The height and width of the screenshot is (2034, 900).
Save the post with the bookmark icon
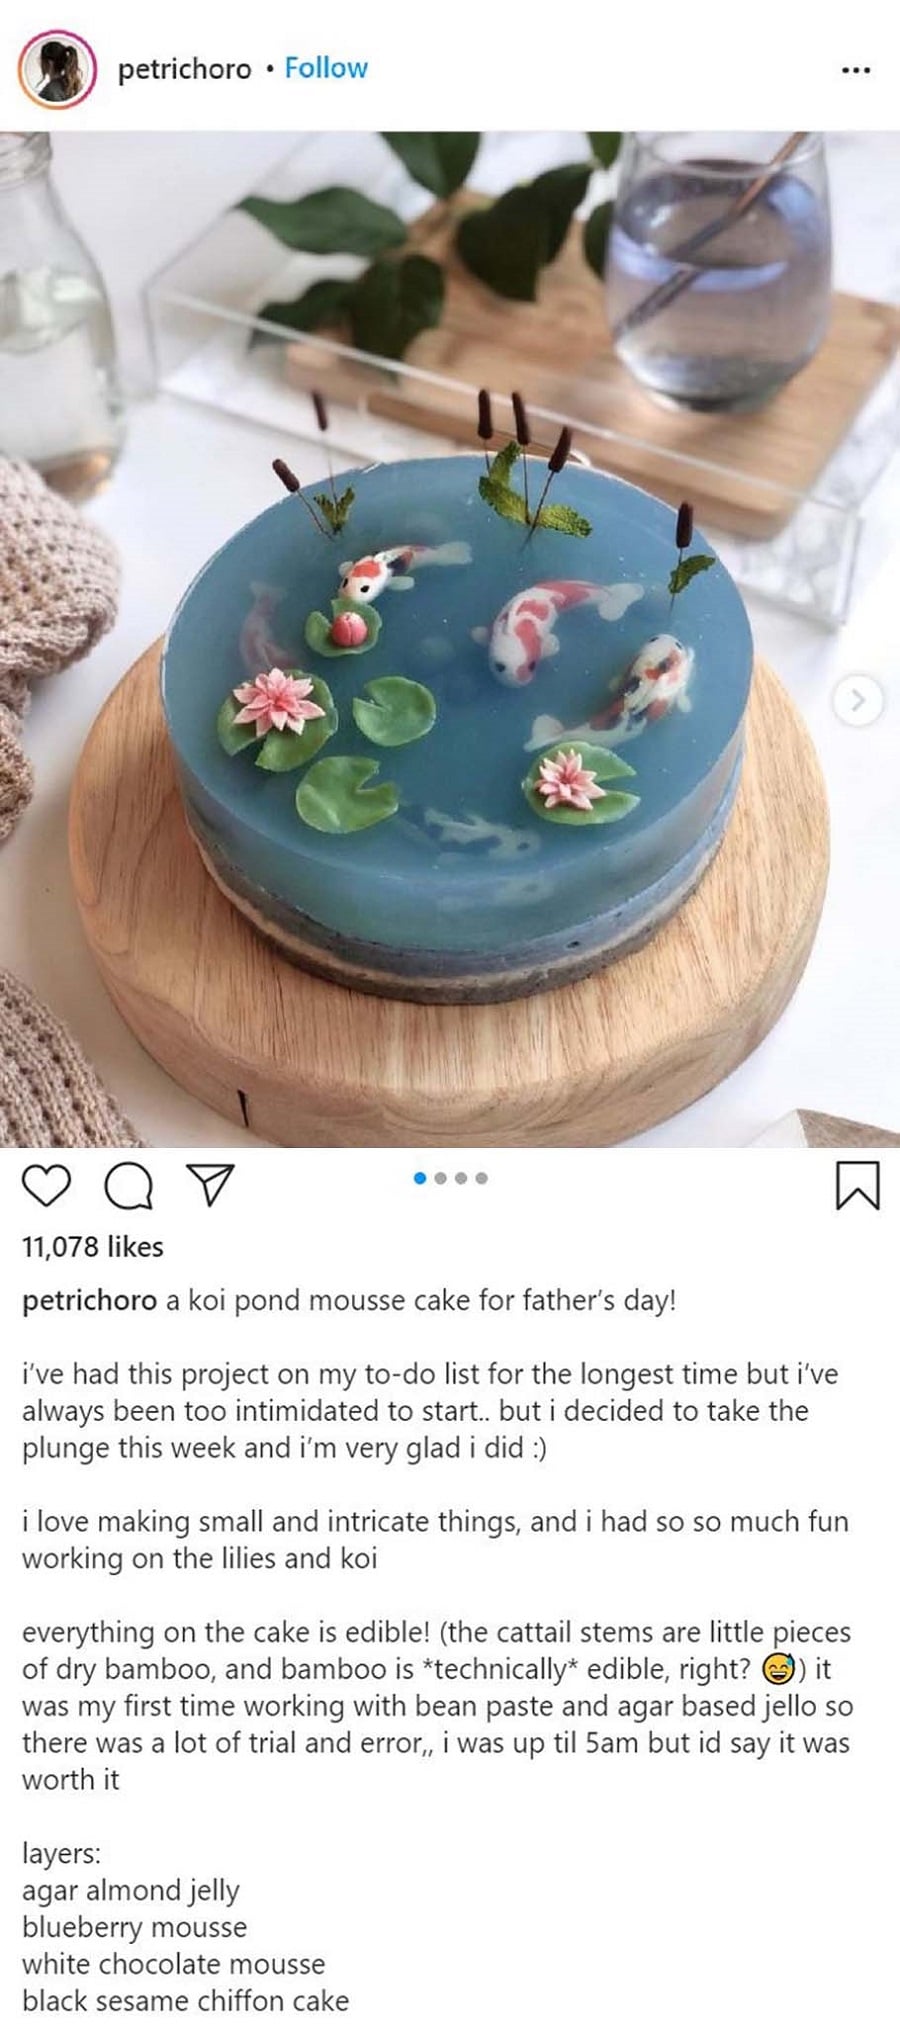pos(857,1186)
